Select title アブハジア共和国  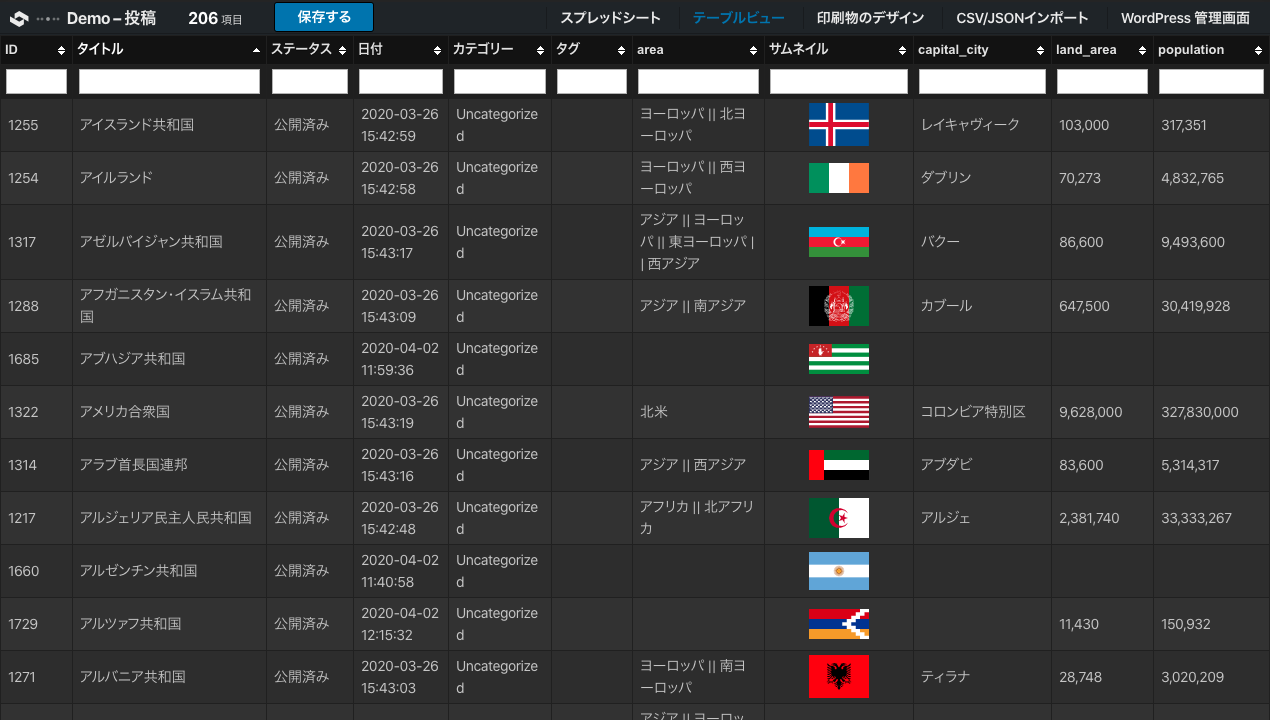(132, 359)
